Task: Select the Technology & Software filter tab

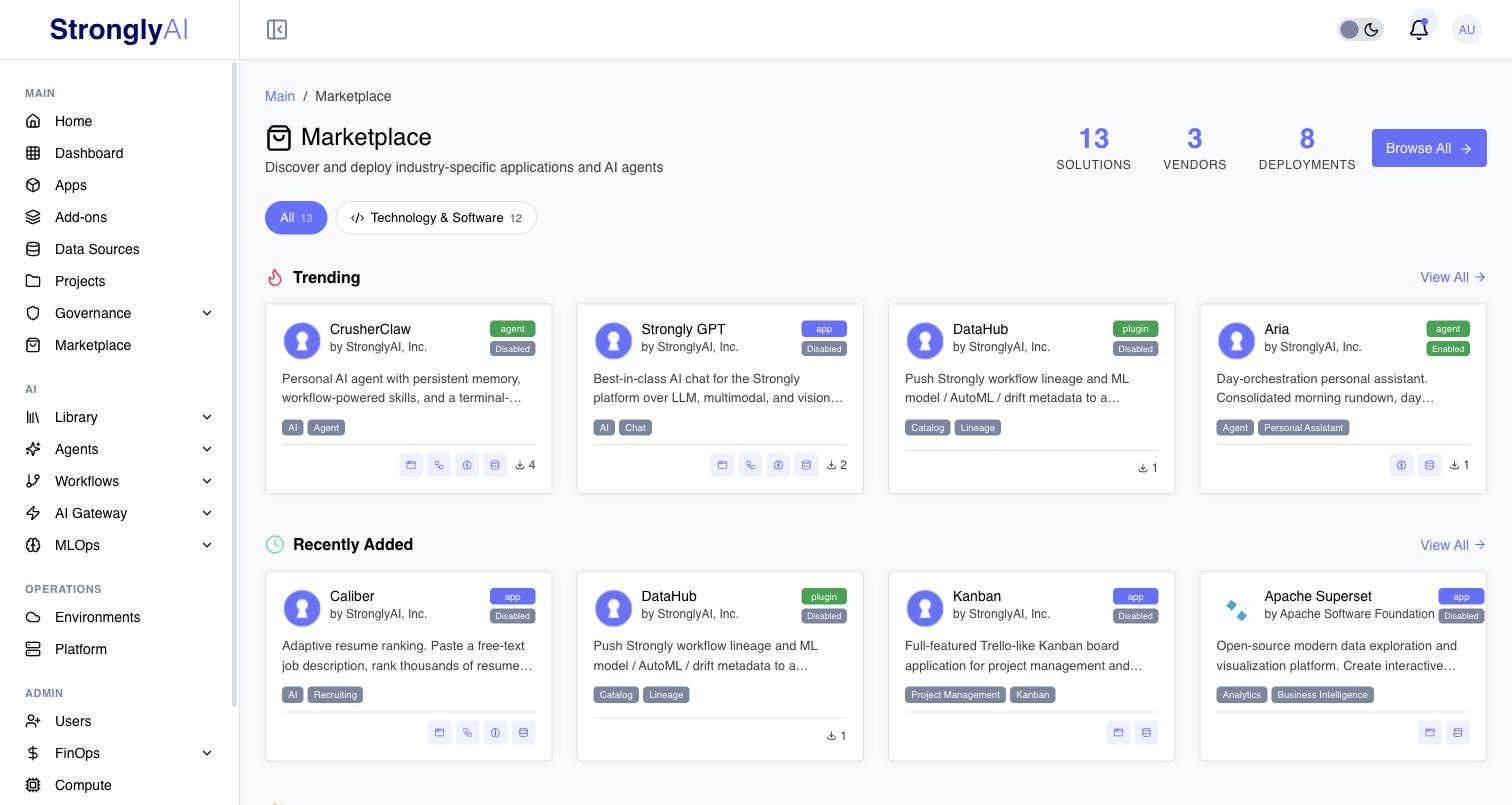Action: tap(436, 218)
